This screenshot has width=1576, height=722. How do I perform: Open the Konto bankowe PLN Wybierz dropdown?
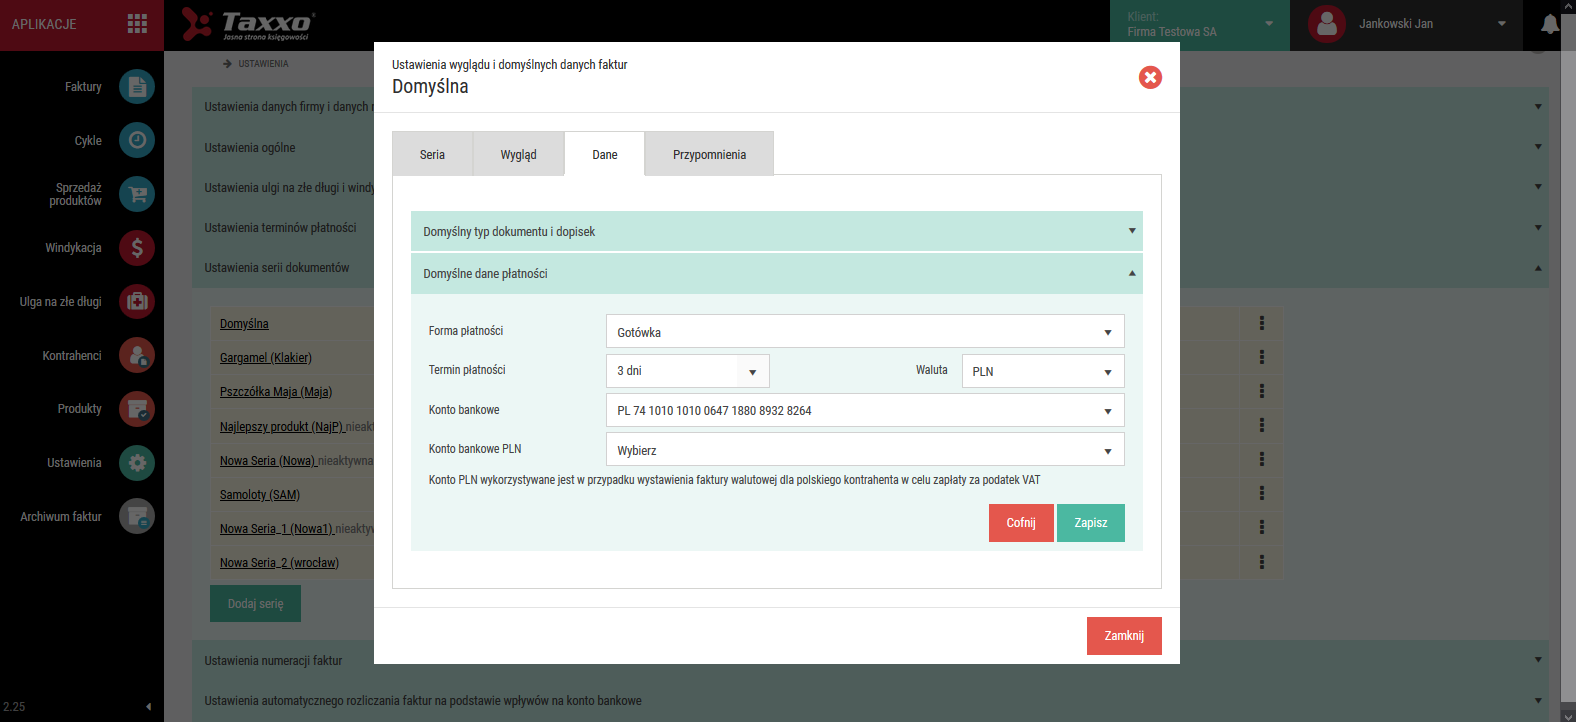click(x=865, y=450)
